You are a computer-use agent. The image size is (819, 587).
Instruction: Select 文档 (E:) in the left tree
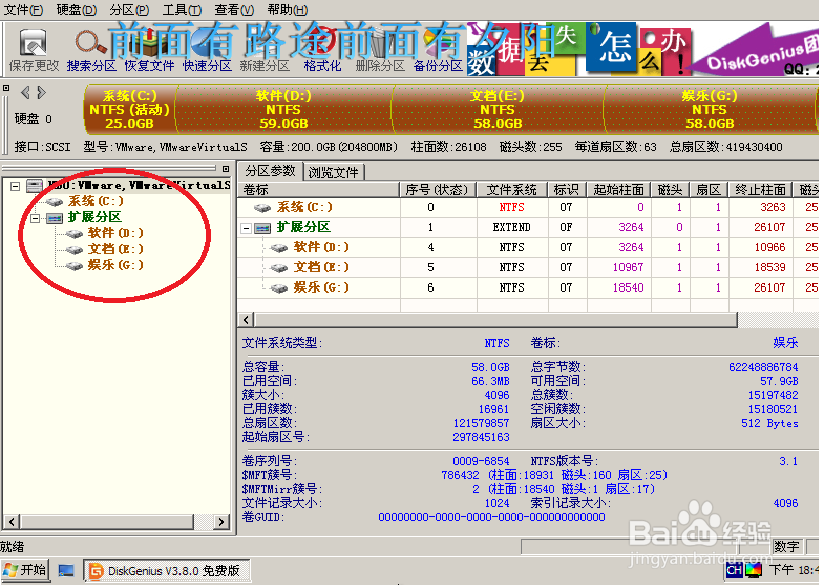pos(115,249)
